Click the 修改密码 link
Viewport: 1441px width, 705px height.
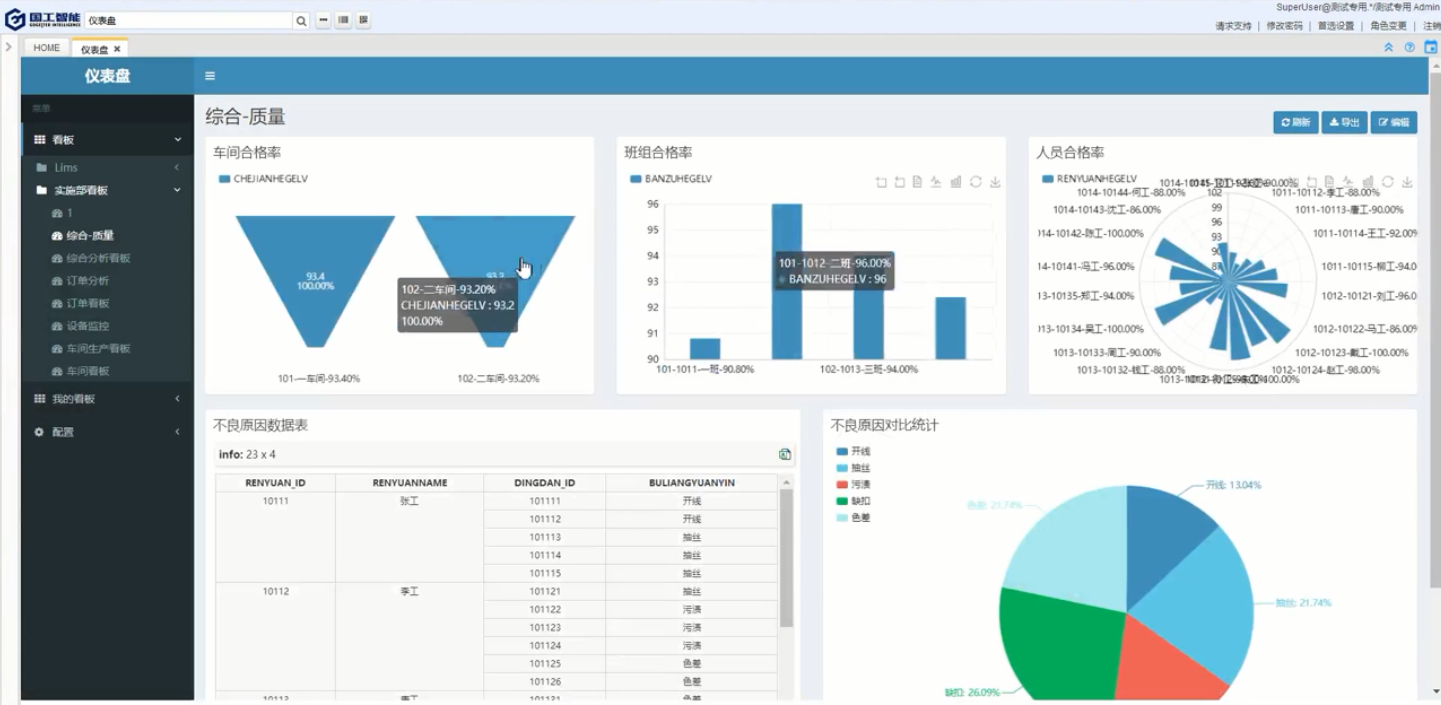(1284, 26)
